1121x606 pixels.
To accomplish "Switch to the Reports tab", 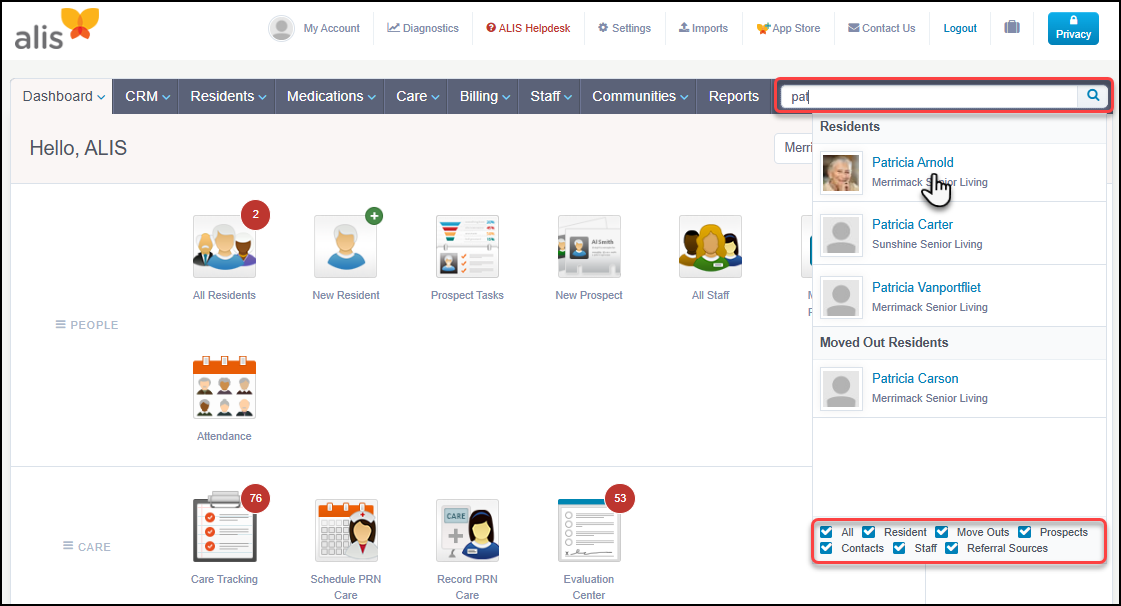I will coord(733,96).
